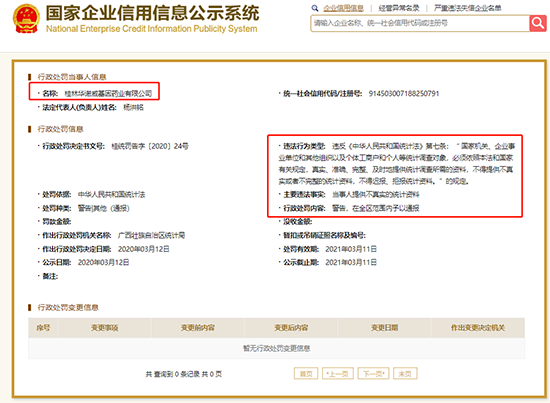Click the 没收金额 label
Viewport: 550px width, 403px height.
coord(298,222)
